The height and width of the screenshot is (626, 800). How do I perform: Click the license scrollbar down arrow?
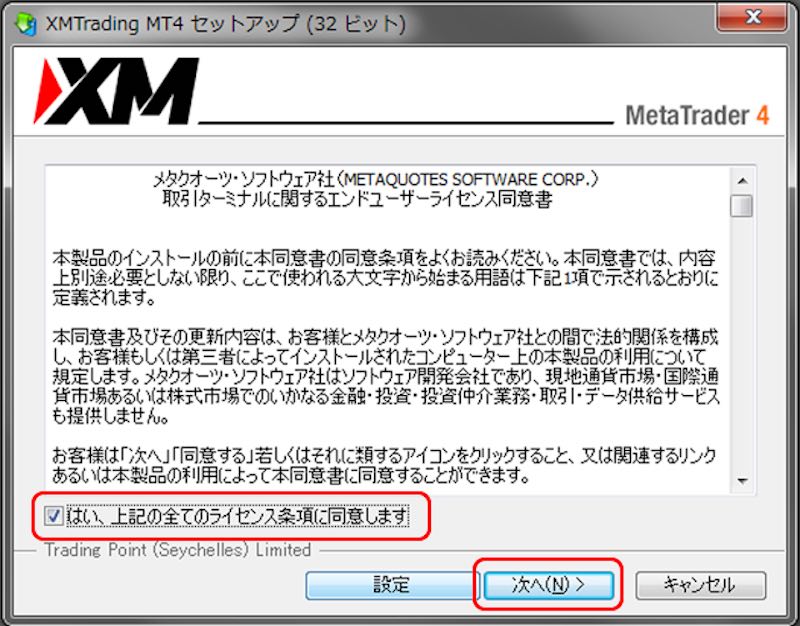(742, 481)
